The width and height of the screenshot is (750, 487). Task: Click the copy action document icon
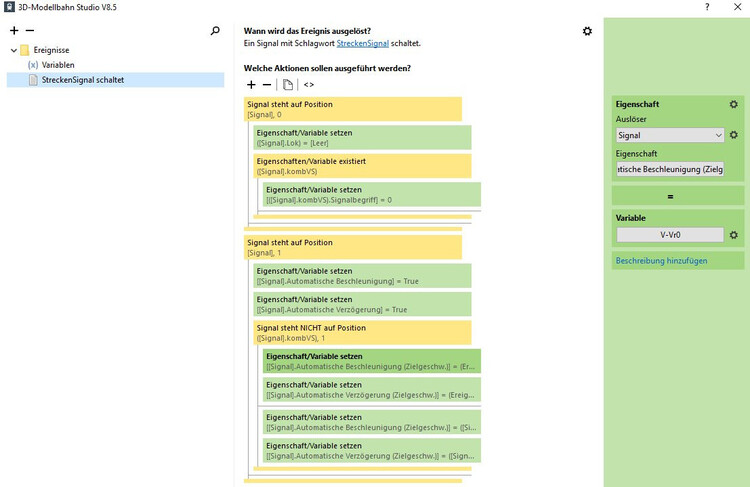tap(288, 85)
